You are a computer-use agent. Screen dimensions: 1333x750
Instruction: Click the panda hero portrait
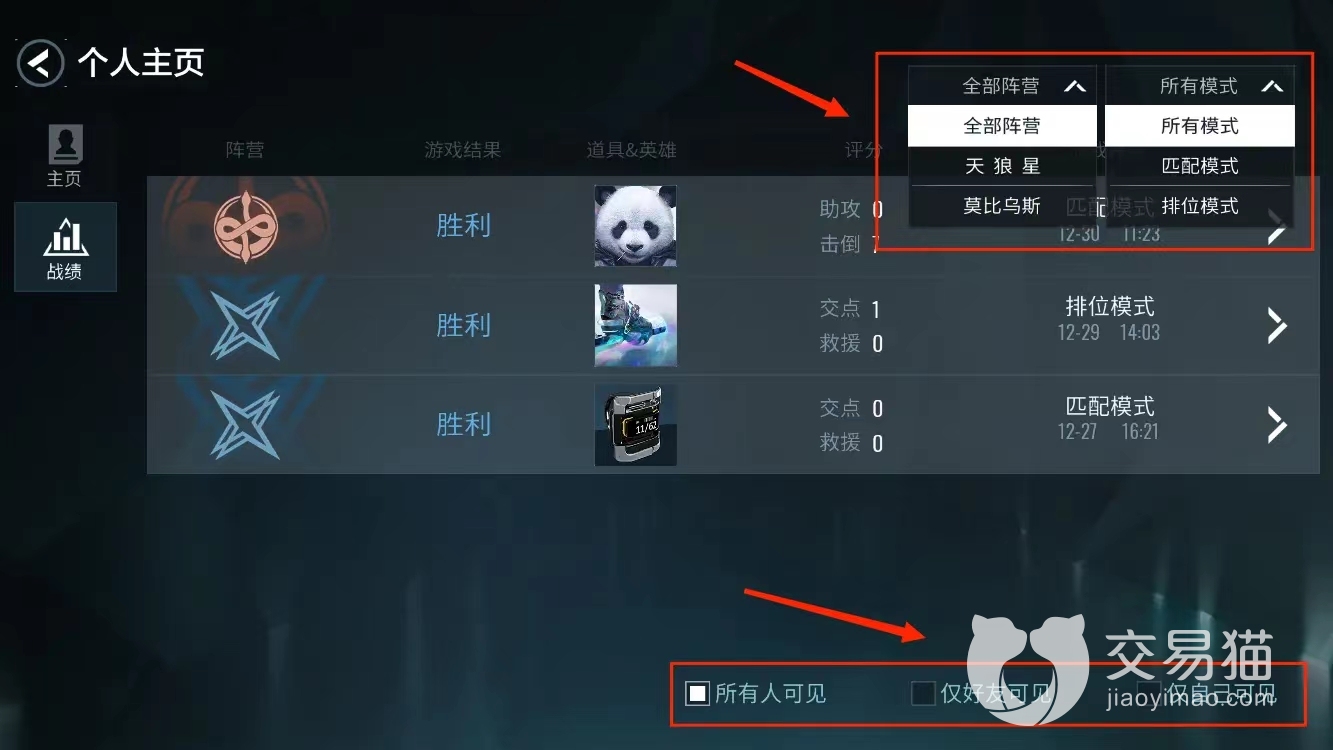[x=636, y=226]
